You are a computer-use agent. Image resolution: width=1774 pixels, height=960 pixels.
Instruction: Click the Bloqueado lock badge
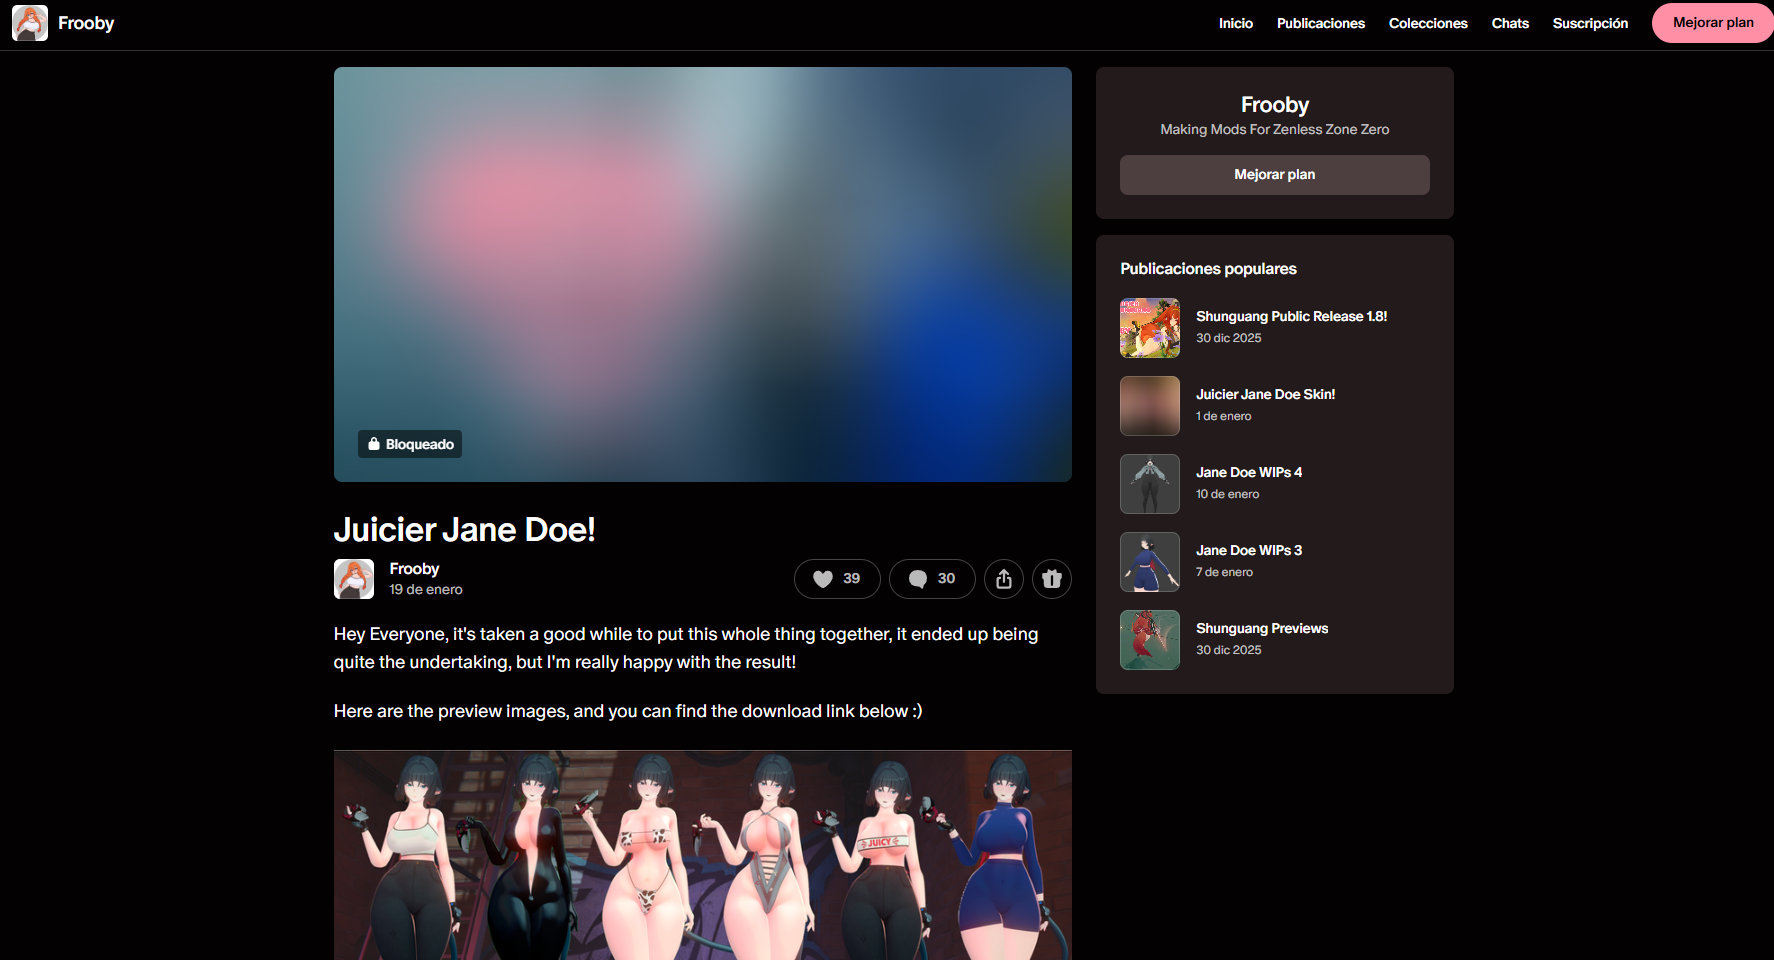[410, 444]
